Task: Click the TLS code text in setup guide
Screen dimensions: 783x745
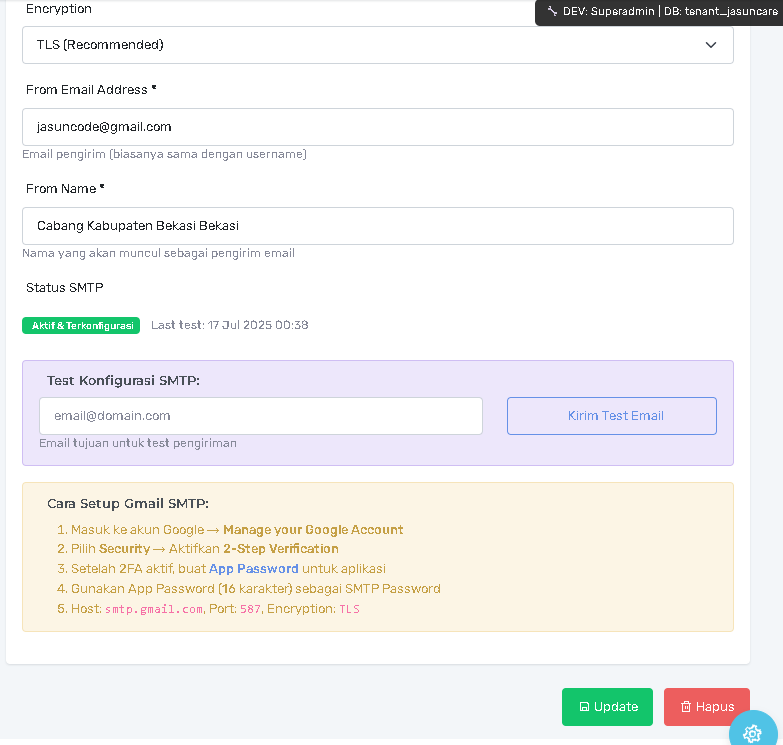Action: point(349,609)
